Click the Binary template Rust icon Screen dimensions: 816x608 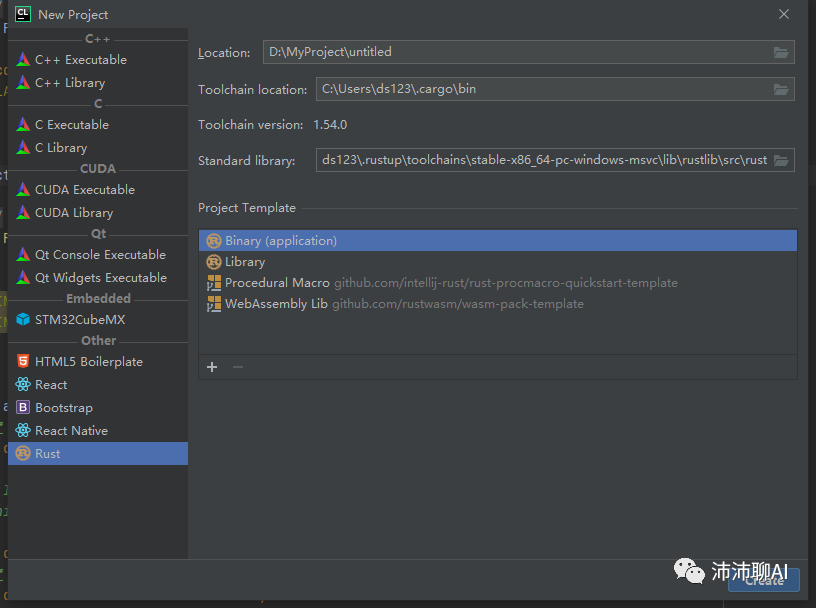pos(214,240)
